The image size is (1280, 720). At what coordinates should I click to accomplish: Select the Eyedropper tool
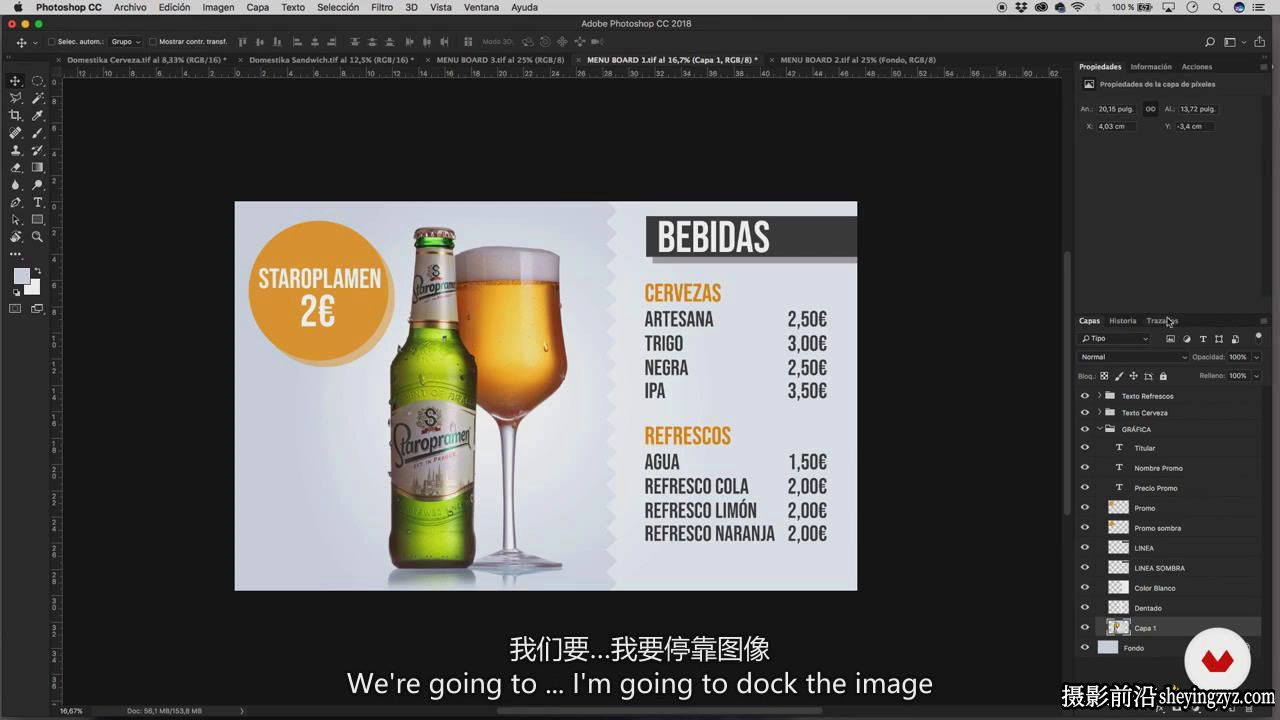click(37, 115)
